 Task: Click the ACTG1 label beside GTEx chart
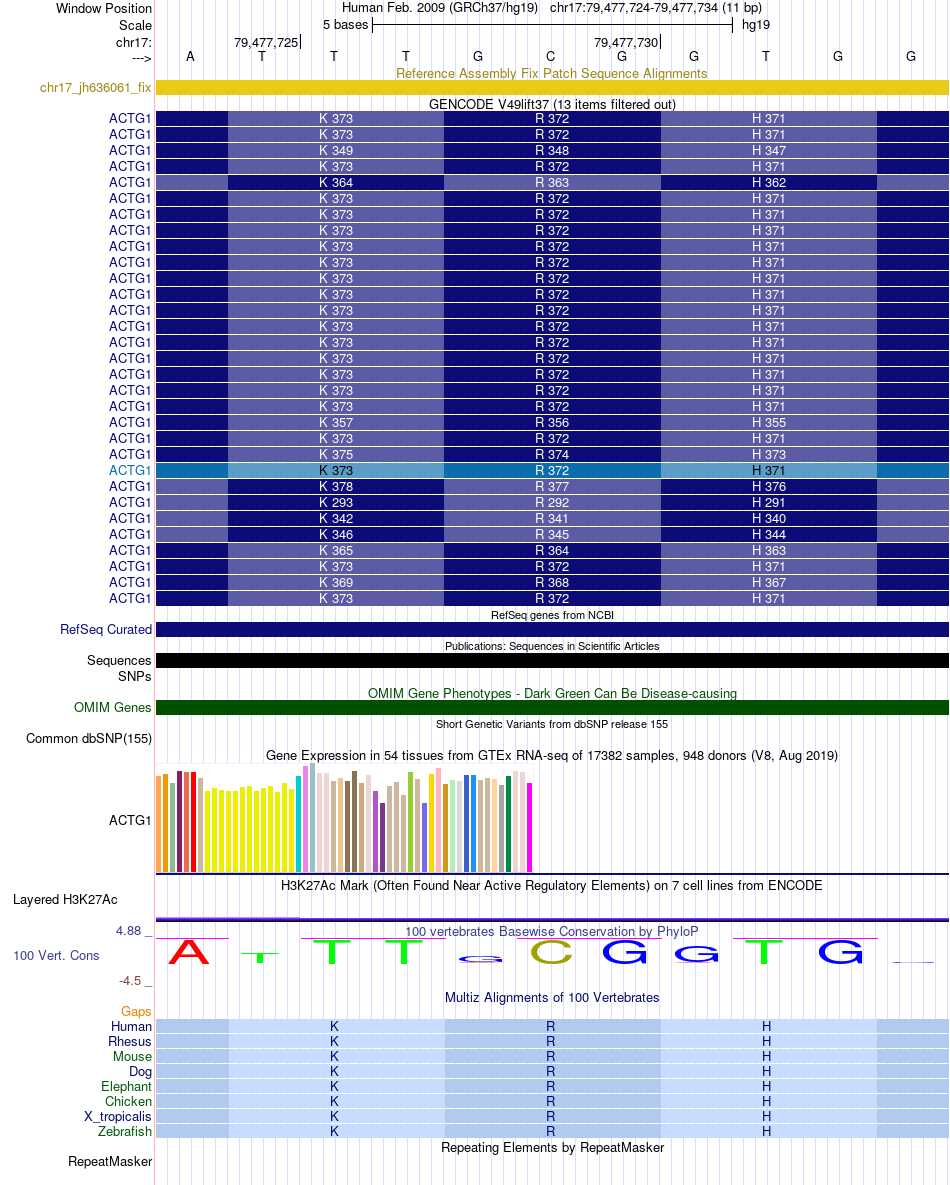[130, 820]
